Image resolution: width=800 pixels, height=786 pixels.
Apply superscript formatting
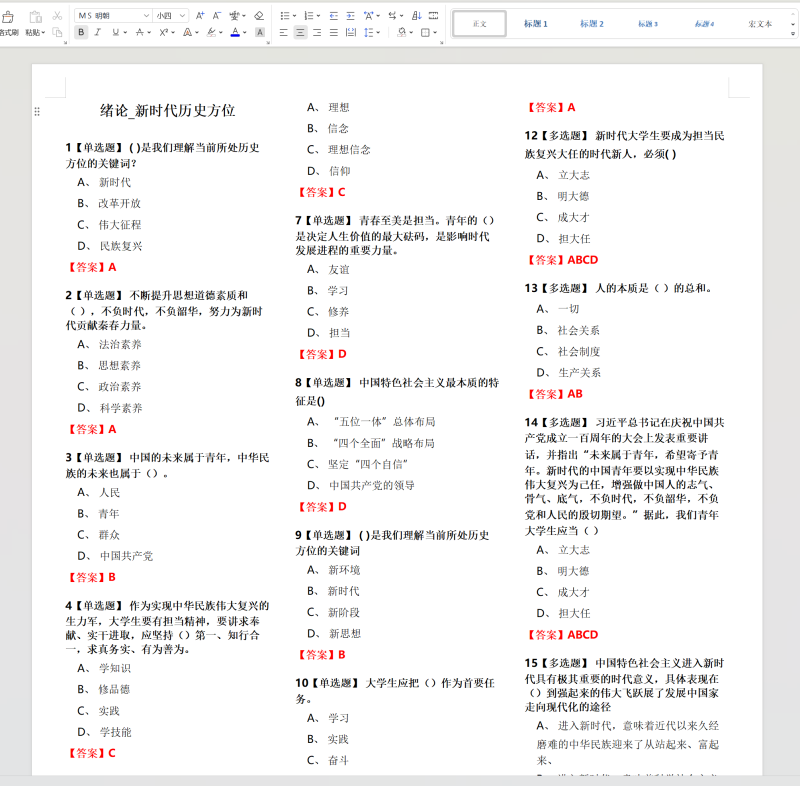click(163, 33)
